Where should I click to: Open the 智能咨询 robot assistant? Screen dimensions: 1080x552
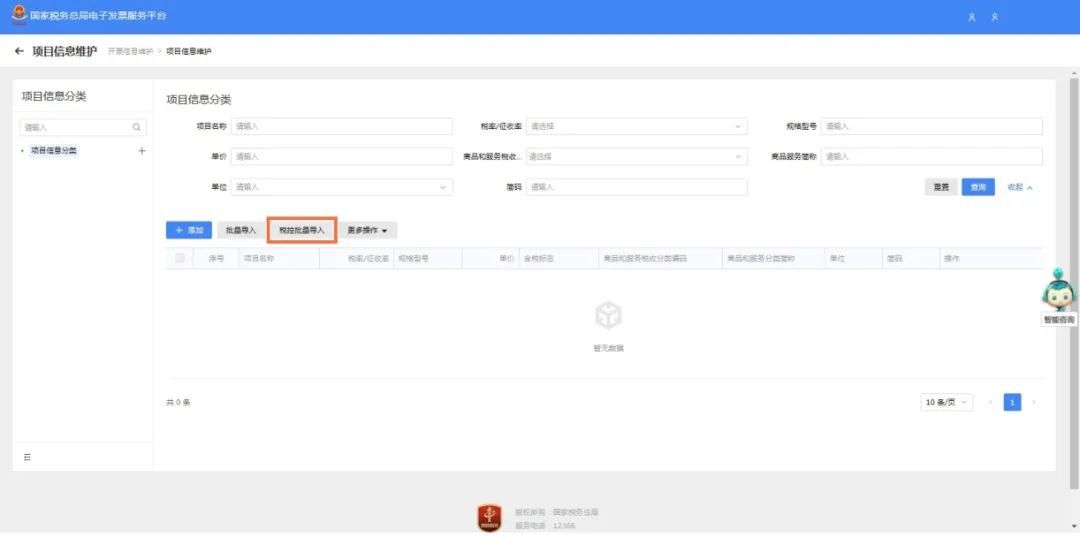pyautogui.click(x=1058, y=292)
